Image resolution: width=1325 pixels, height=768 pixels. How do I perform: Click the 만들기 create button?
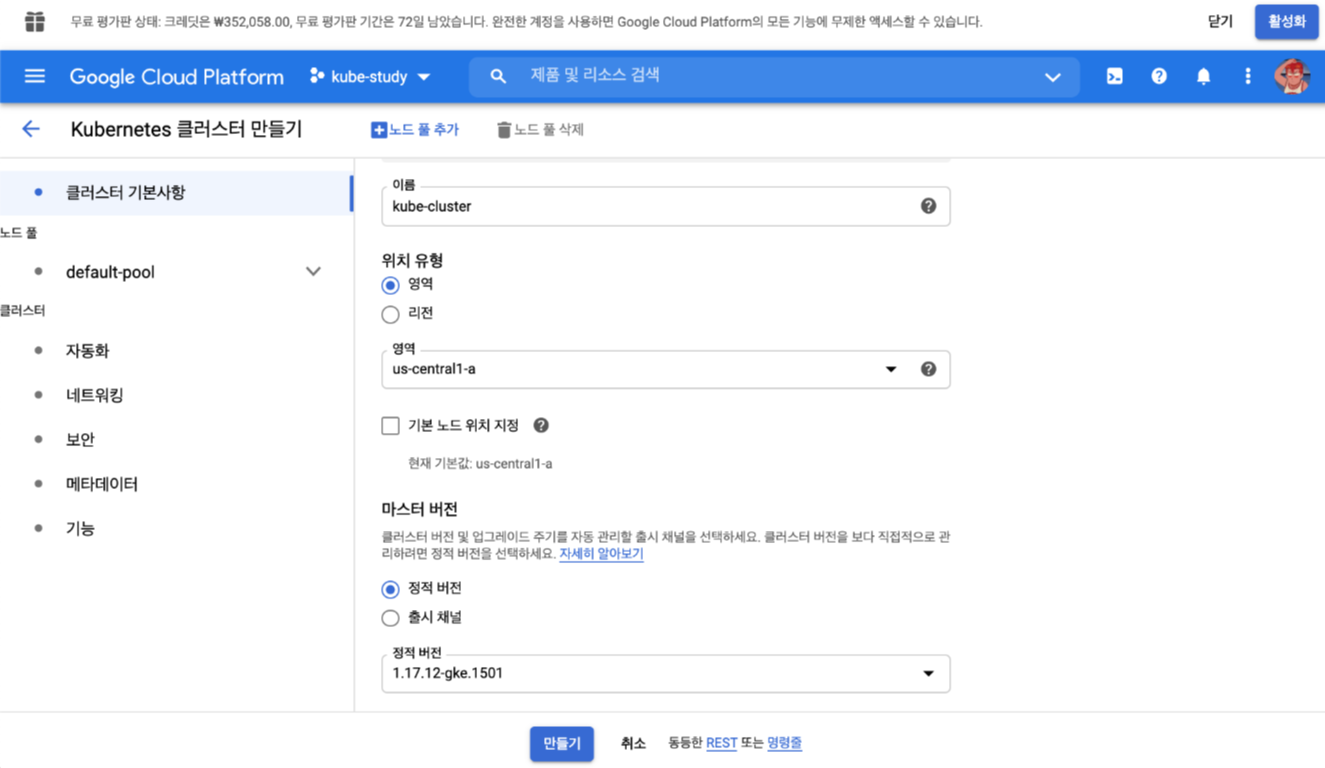[x=561, y=743]
